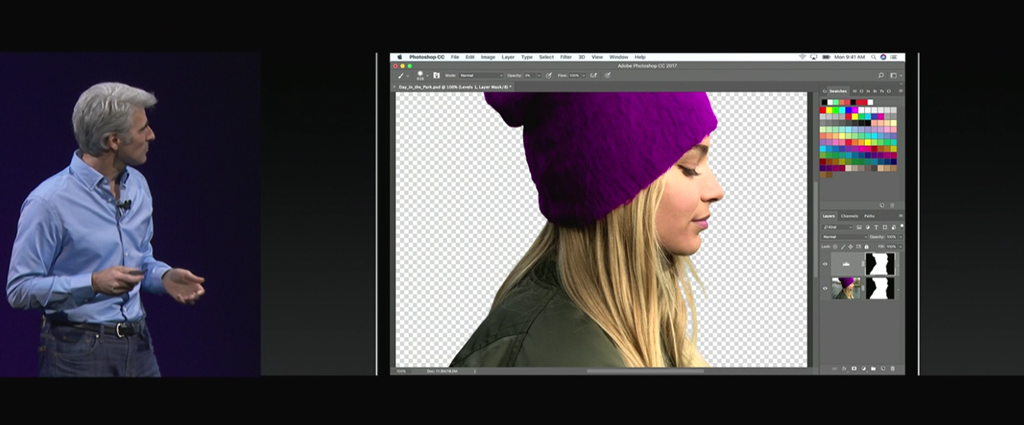Add a layer mask from Layers footer
Viewport: 1024px width, 425px height.
pos(853,369)
